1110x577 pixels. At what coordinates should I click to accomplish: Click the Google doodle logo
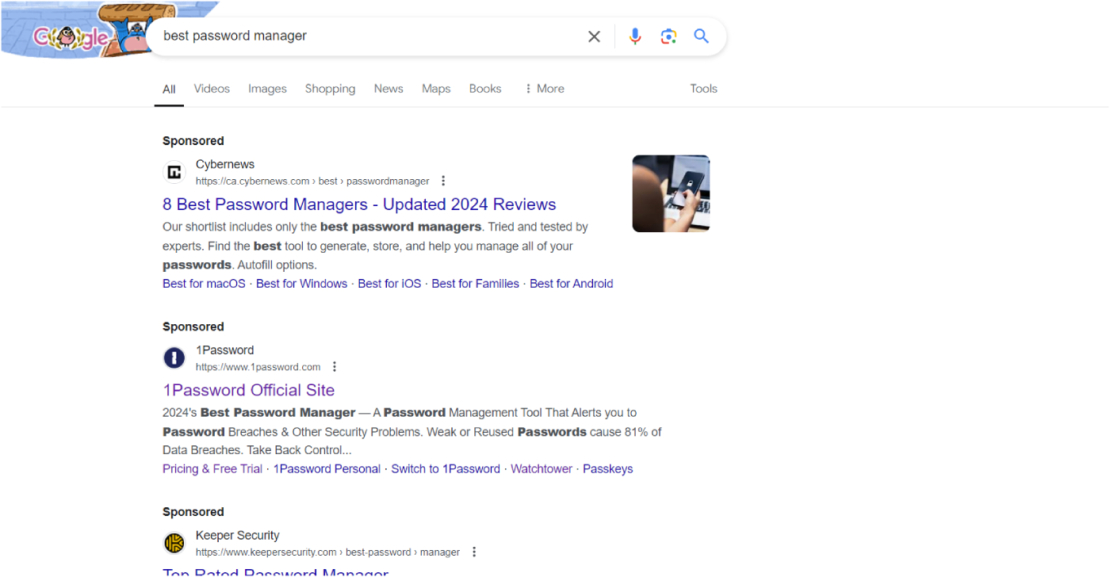(70, 35)
